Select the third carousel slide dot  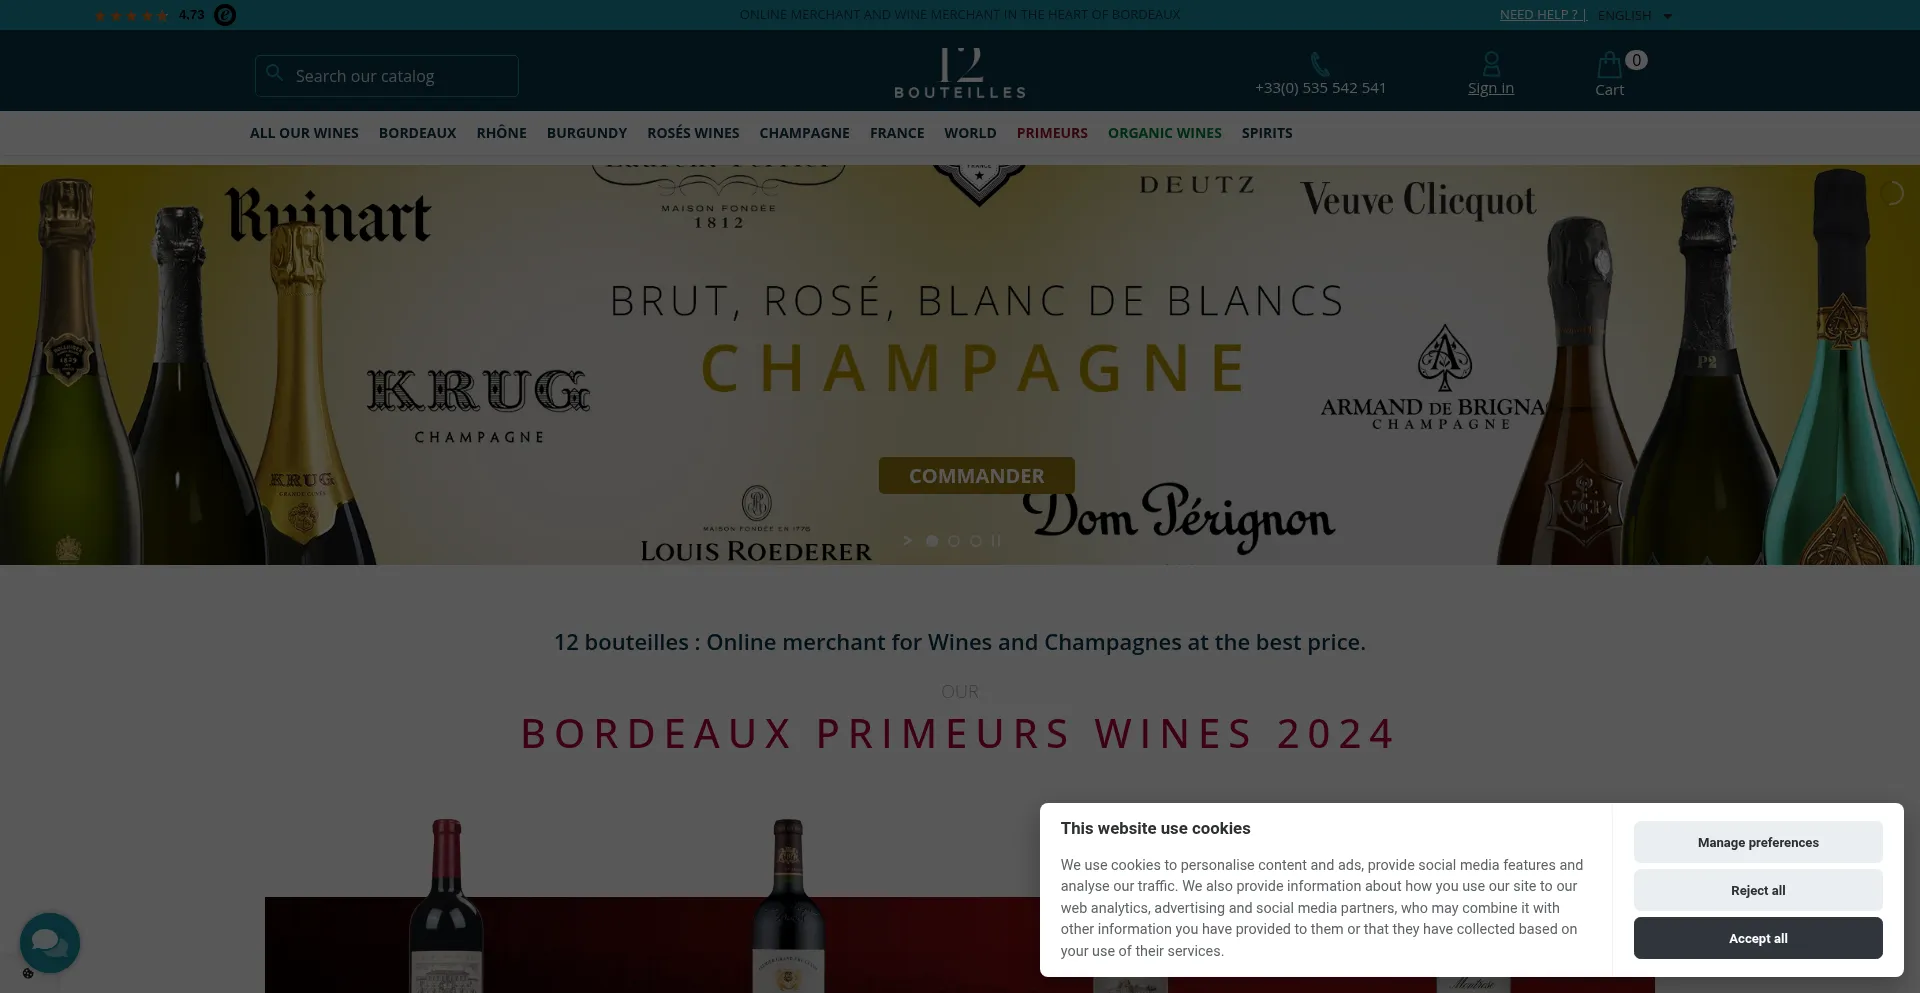point(976,541)
